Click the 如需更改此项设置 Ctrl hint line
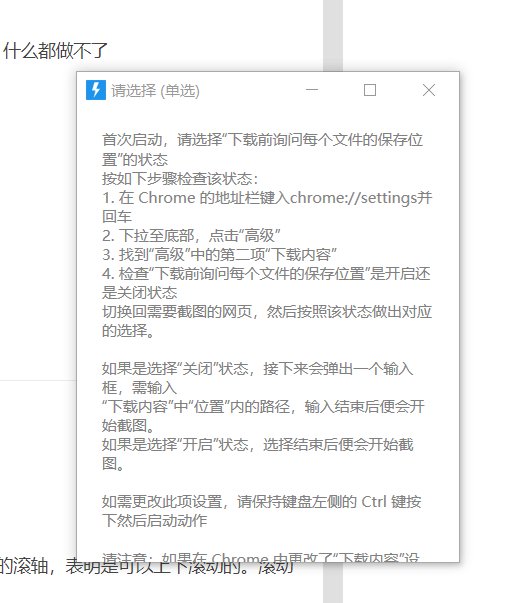 point(262,511)
